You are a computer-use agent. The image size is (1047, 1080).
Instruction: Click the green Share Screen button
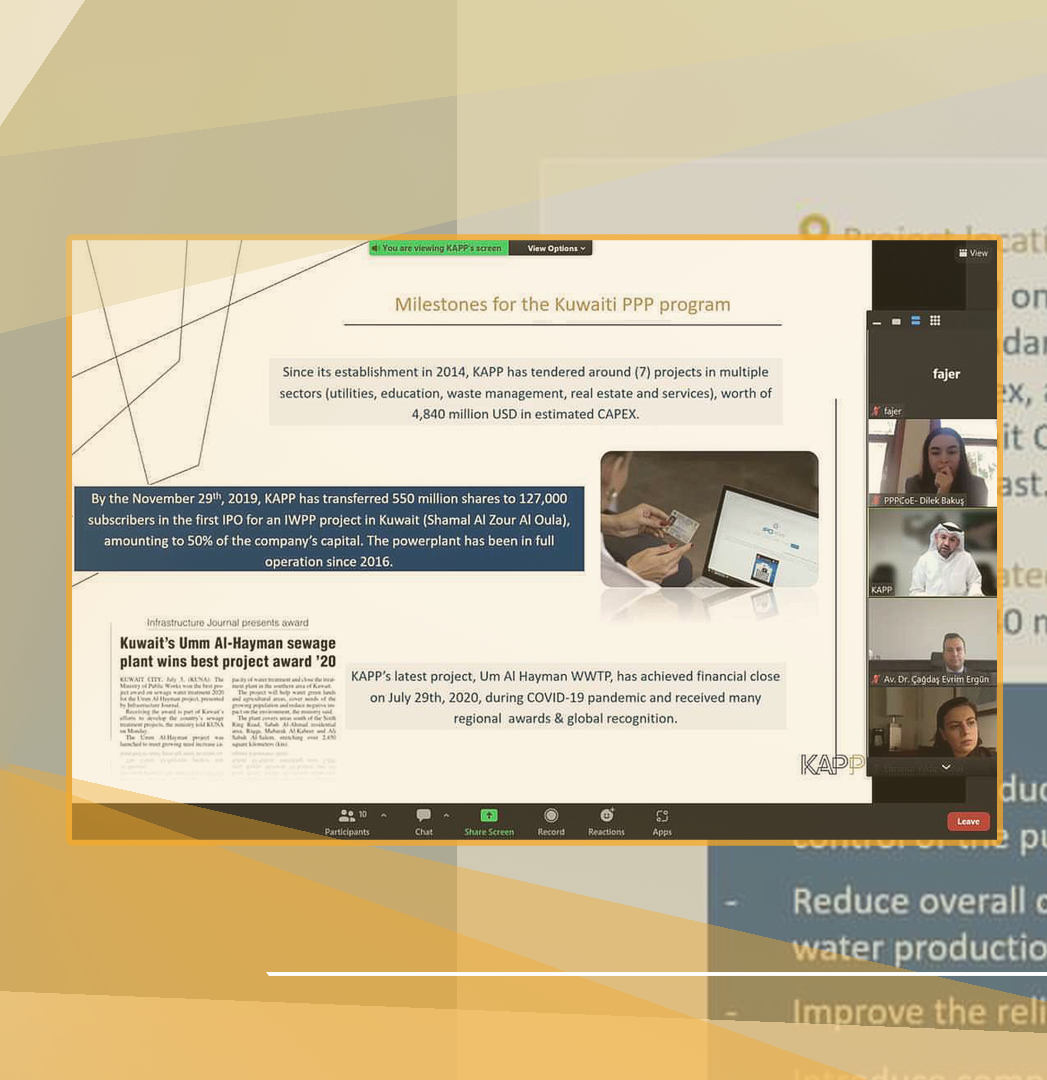click(489, 822)
